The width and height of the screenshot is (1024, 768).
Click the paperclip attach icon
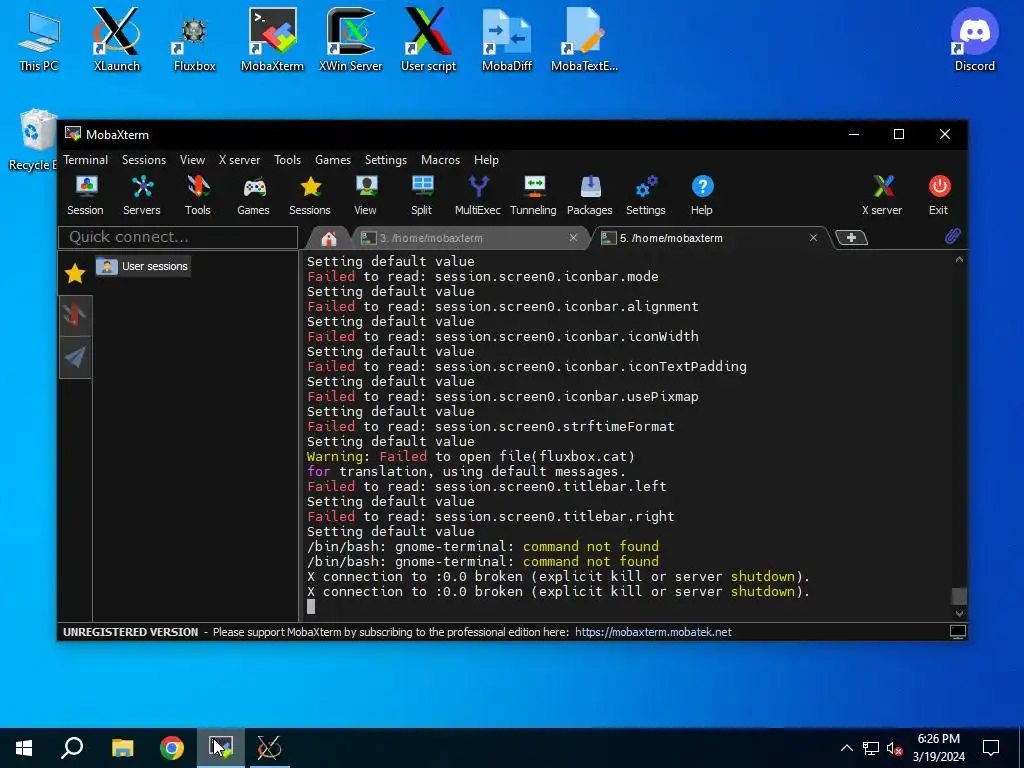coord(953,236)
